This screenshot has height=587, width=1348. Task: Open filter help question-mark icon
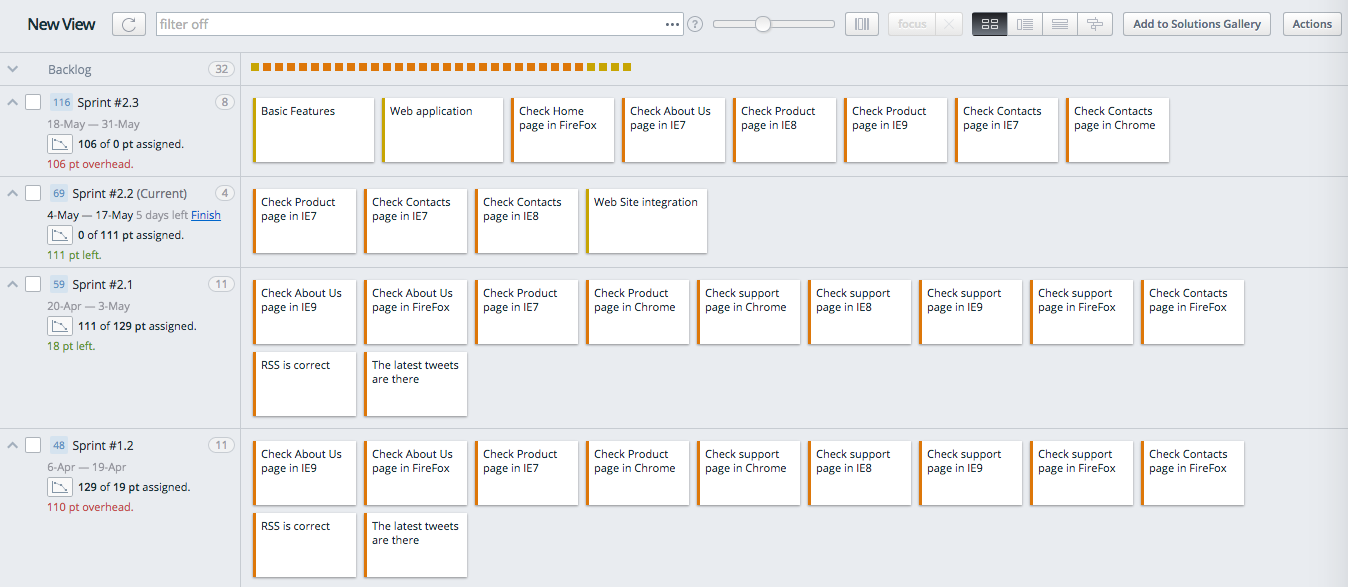tap(695, 24)
